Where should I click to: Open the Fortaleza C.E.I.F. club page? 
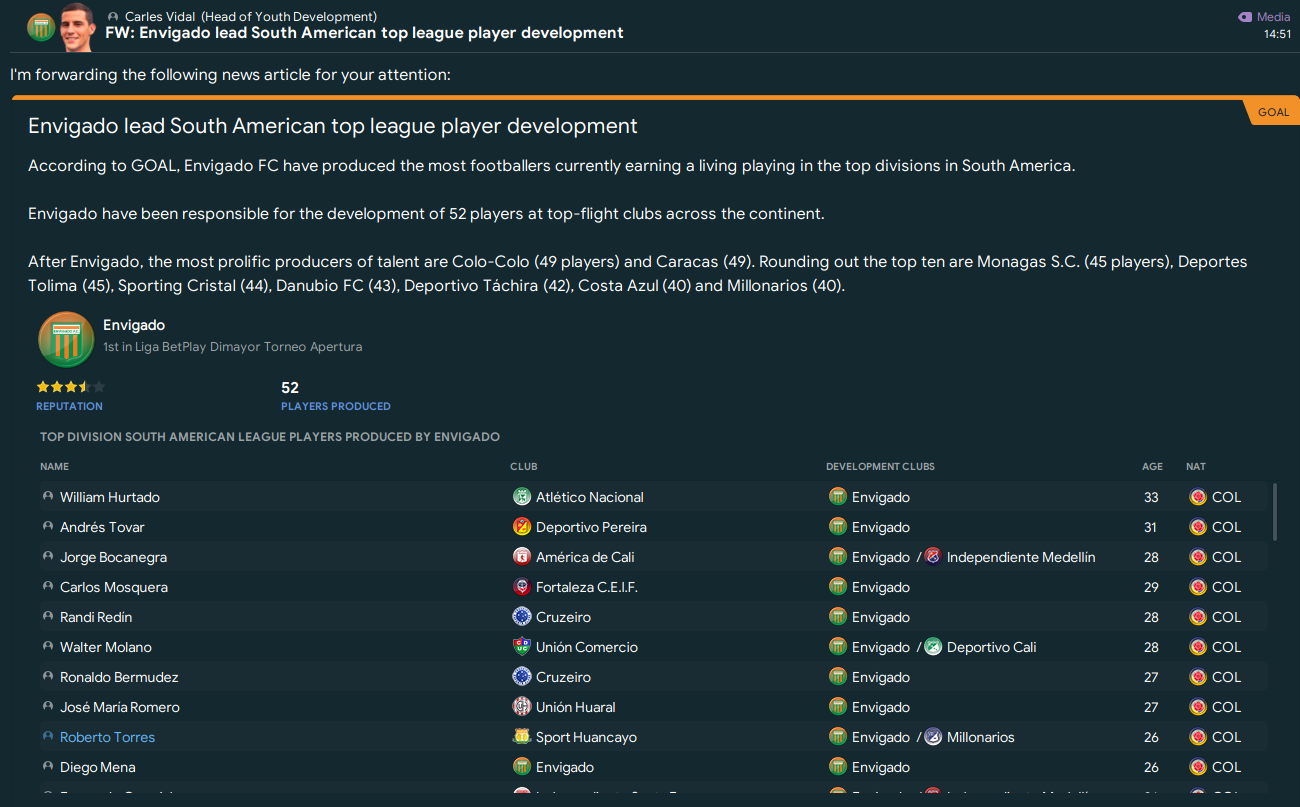coord(586,587)
